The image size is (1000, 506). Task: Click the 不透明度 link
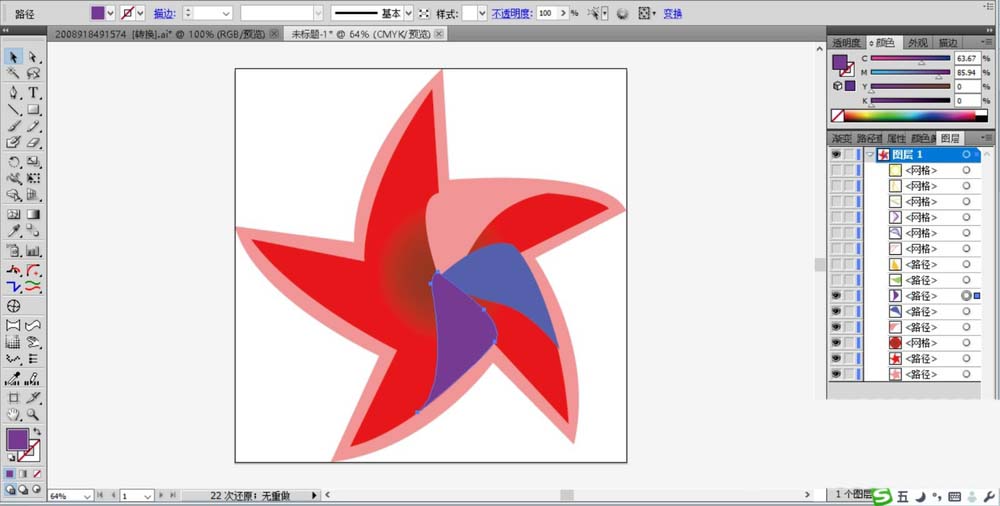pyautogui.click(x=511, y=13)
